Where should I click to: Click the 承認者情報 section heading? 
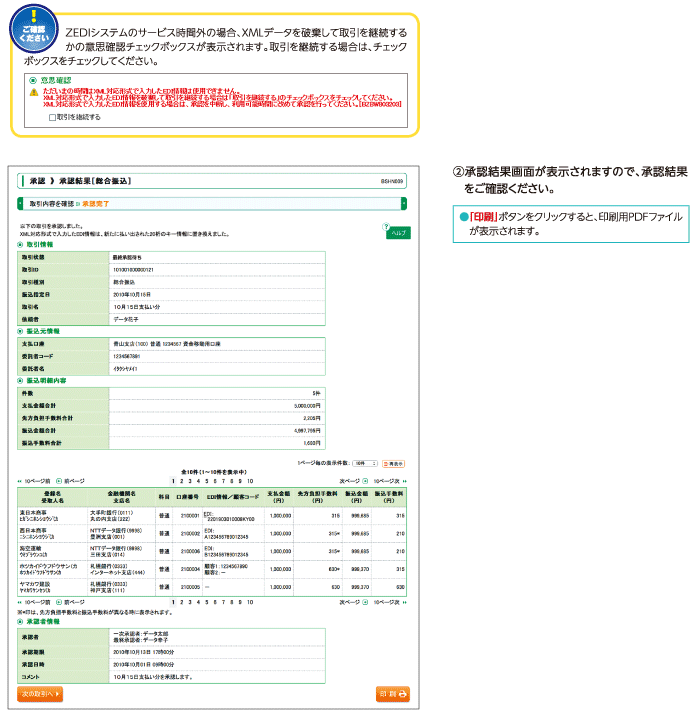coord(42,621)
